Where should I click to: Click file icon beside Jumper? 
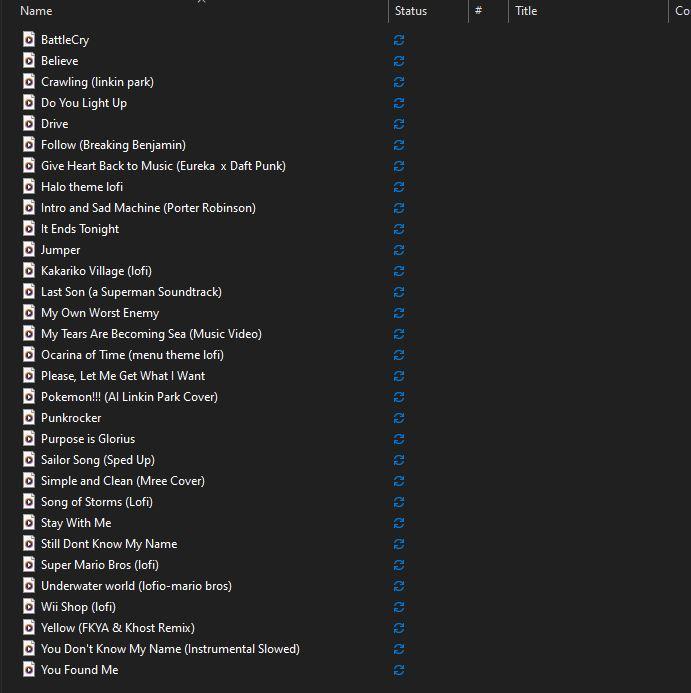pos(29,249)
